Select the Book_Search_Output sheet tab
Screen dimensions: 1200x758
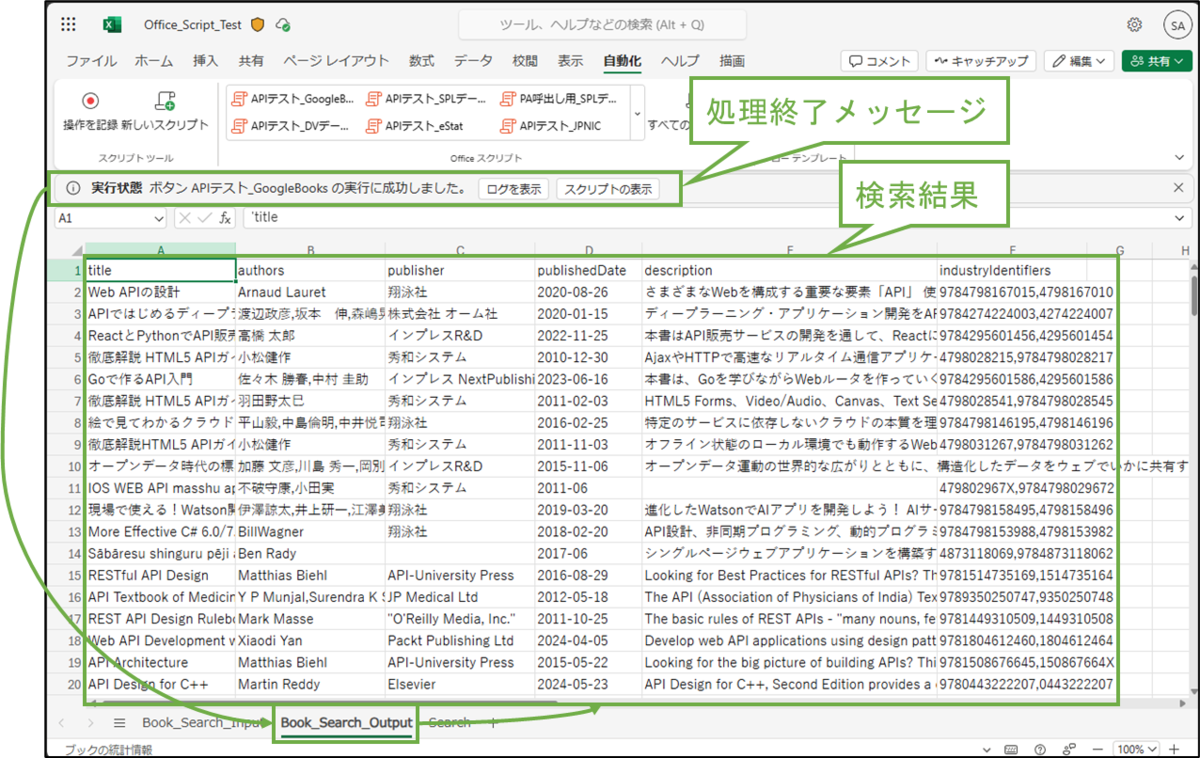click(x=346, y=722)
